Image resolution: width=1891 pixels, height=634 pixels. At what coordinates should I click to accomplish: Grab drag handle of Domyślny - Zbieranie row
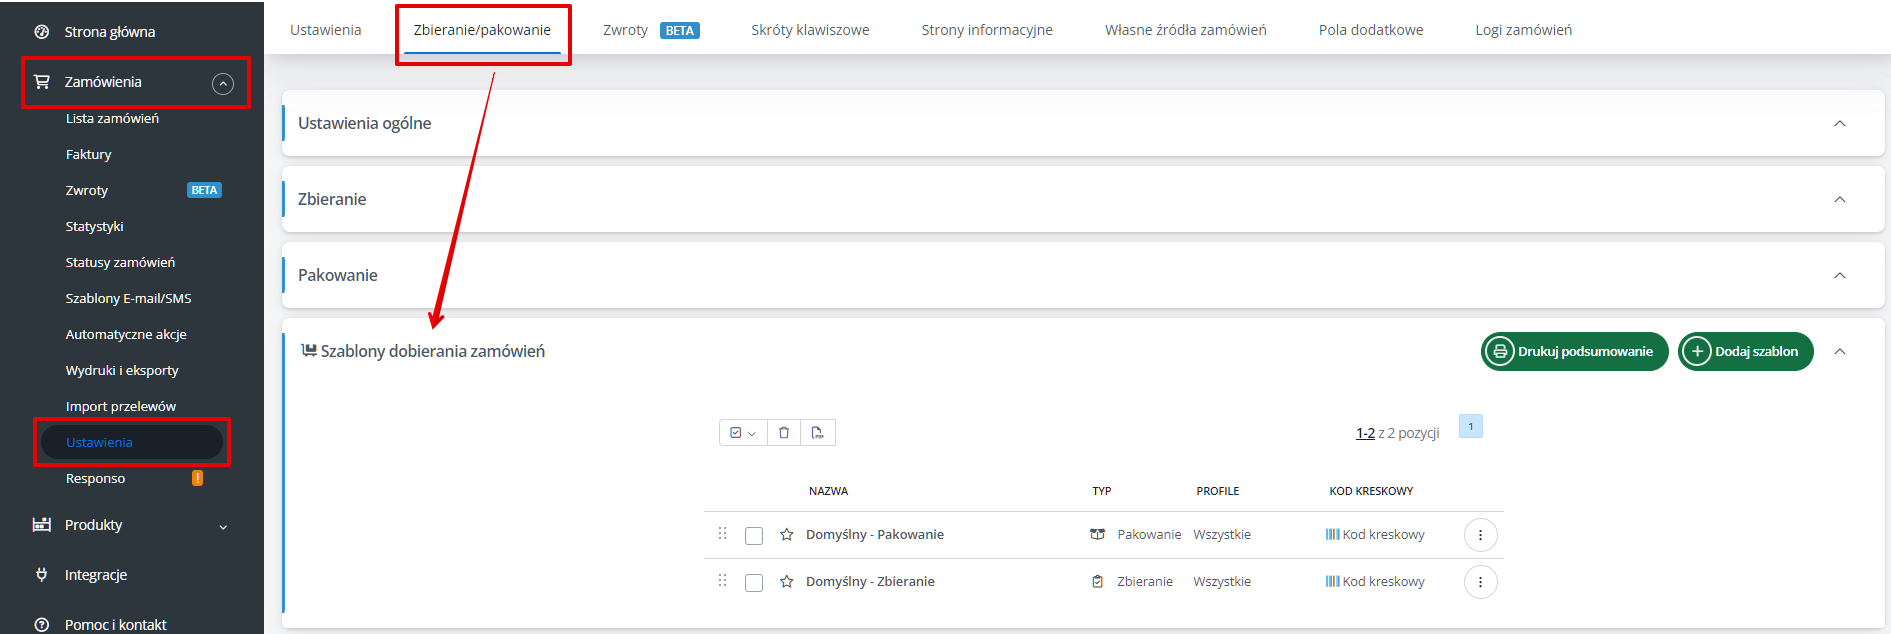point(722,581)
